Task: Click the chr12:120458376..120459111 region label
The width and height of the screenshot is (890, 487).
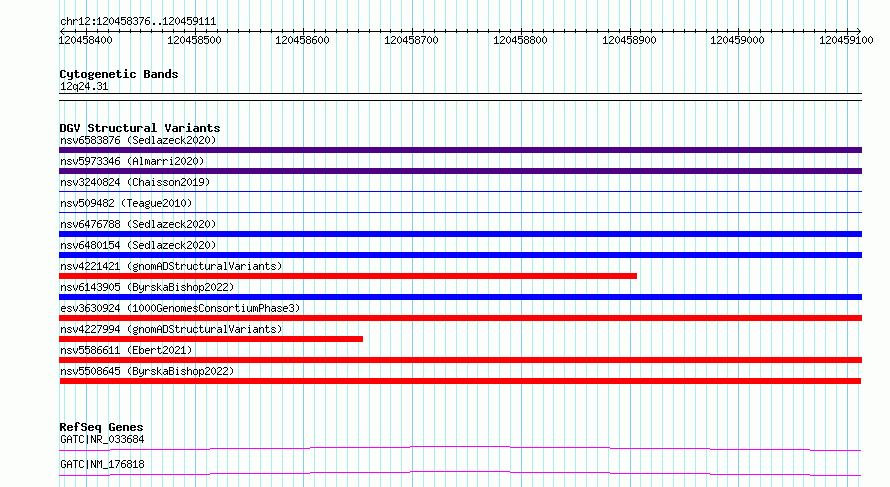Action: click(138, 22)
